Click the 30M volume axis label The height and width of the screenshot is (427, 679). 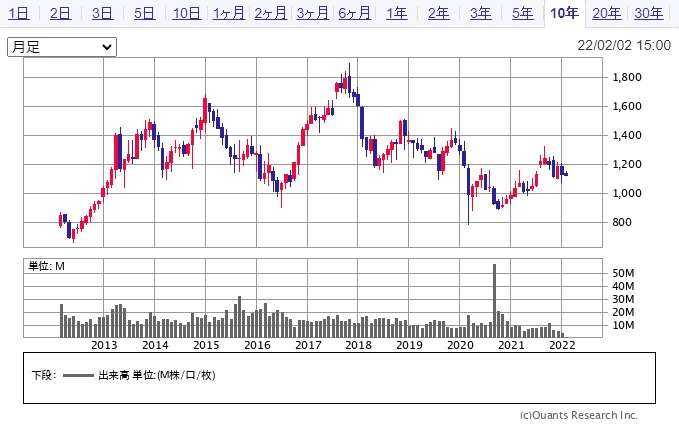coord(623,299)
